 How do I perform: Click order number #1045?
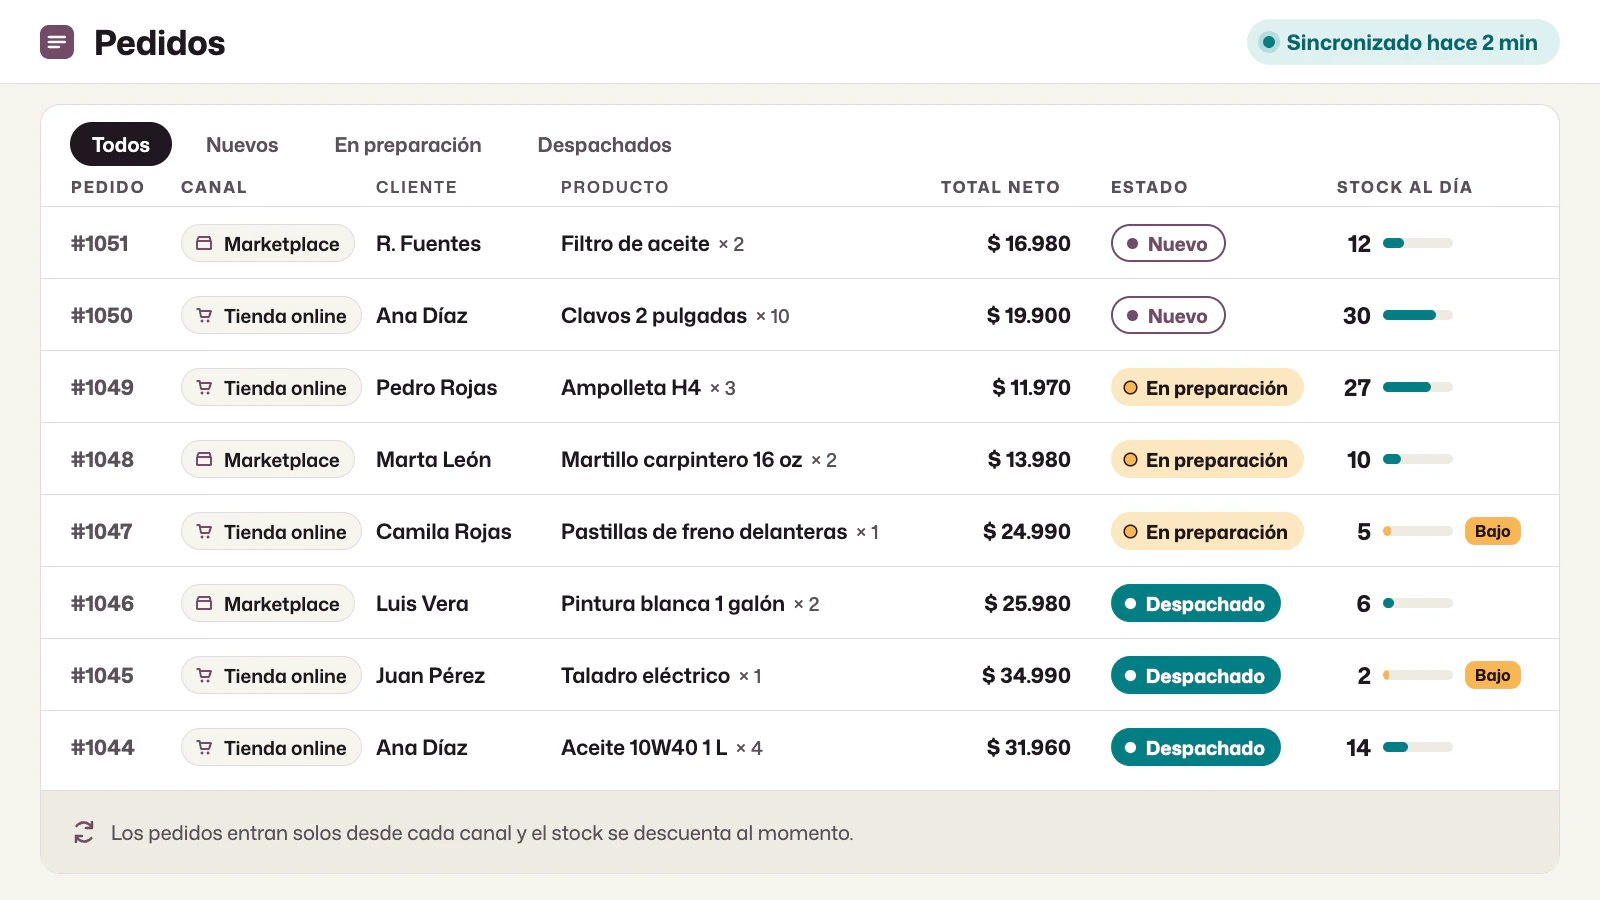(x=102, y=675)
